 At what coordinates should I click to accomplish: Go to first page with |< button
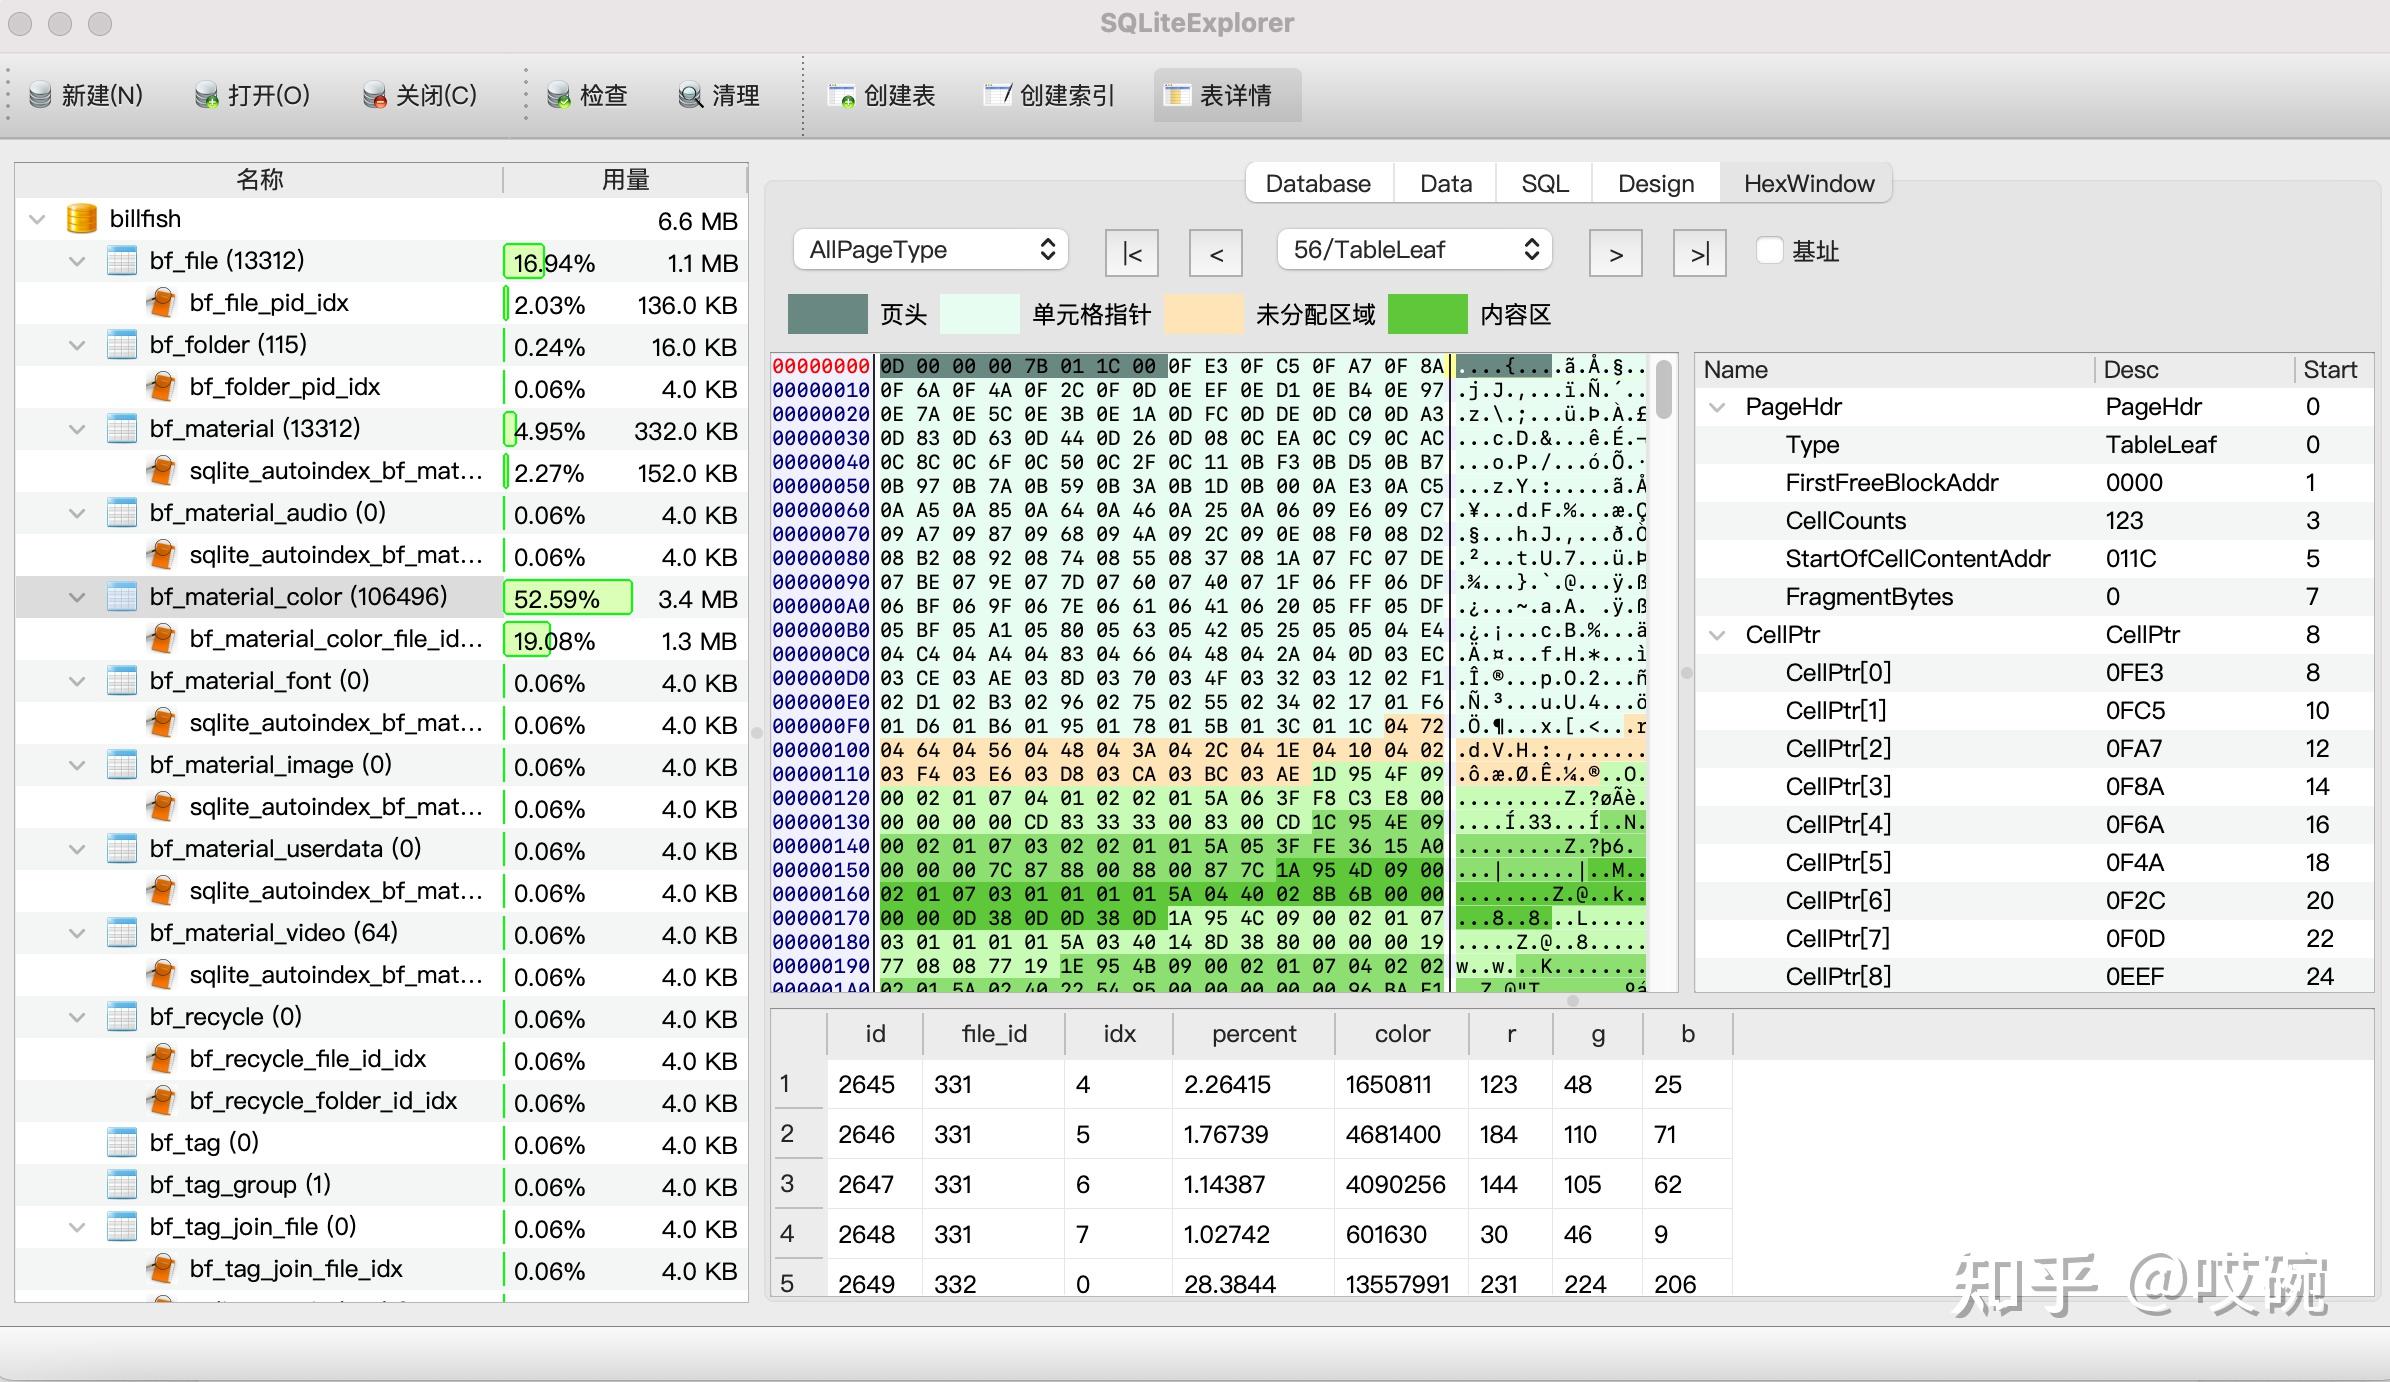[x=1132, y=253]
